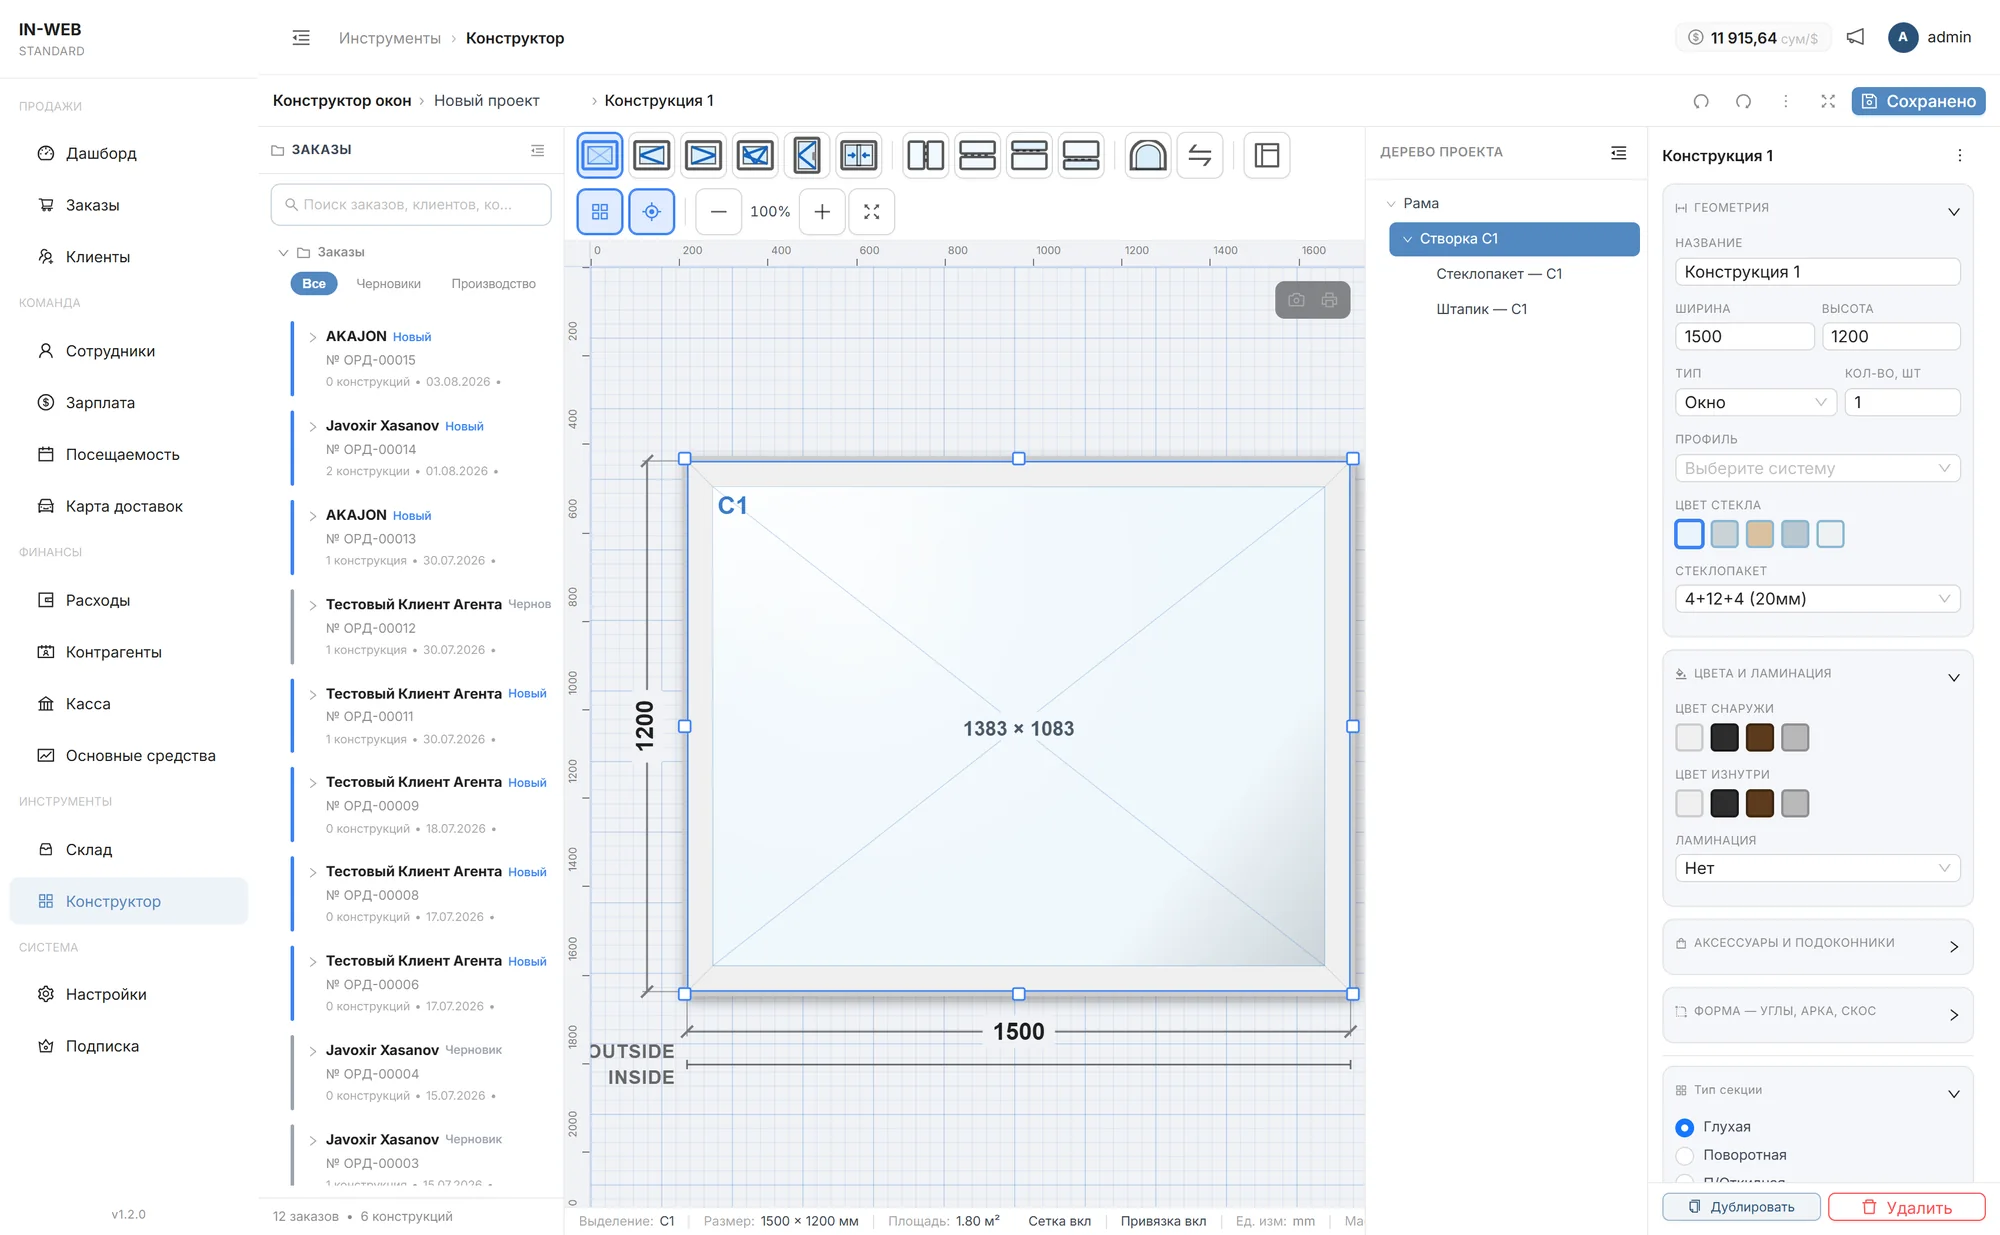This screenshot has height=1235, width=2000.
Task: Select the Глухая section type
Action: (x=1685, y=1127)
